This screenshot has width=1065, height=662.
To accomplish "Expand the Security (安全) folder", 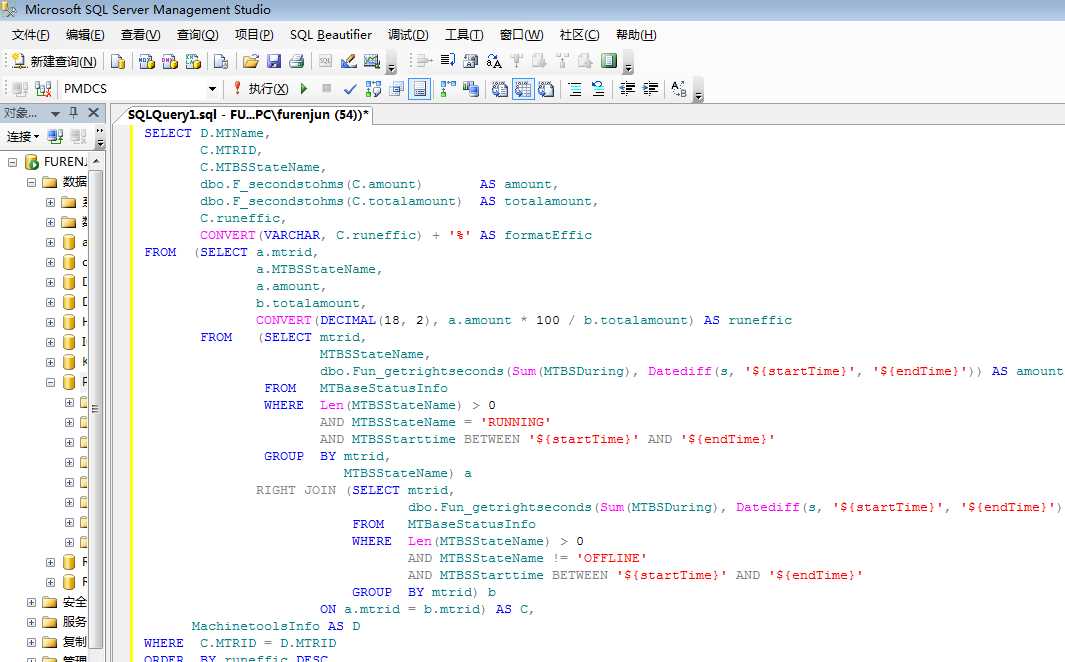I will pos(31,602).
